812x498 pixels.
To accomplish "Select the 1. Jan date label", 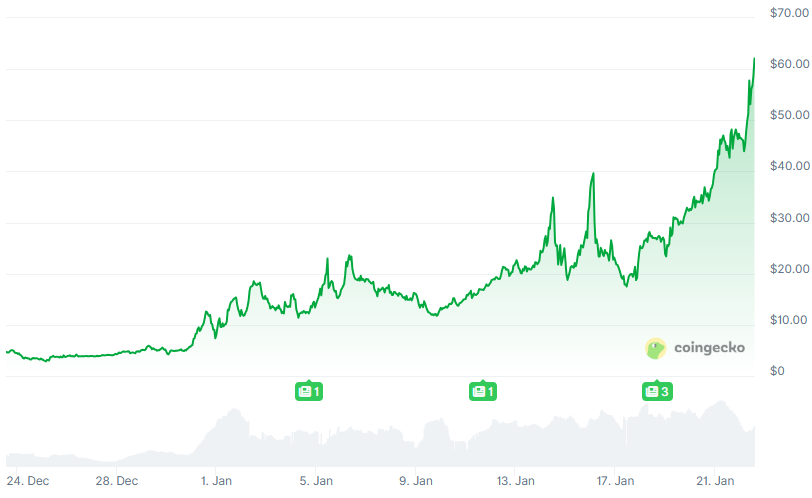I will click(x=216, y=481).
